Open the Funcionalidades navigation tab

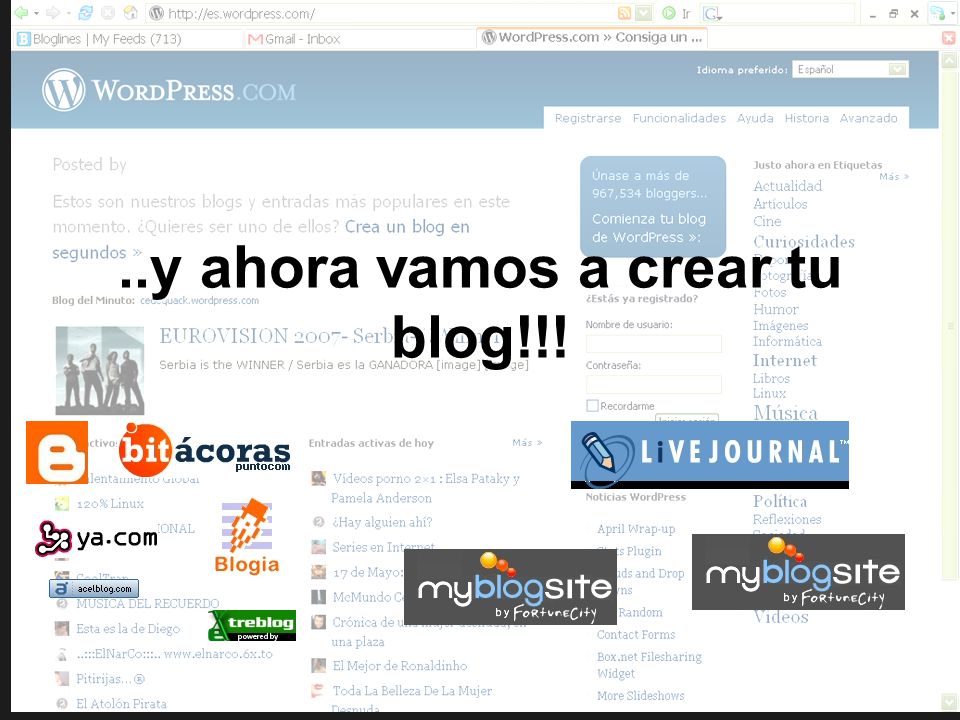tap(679, 118)
